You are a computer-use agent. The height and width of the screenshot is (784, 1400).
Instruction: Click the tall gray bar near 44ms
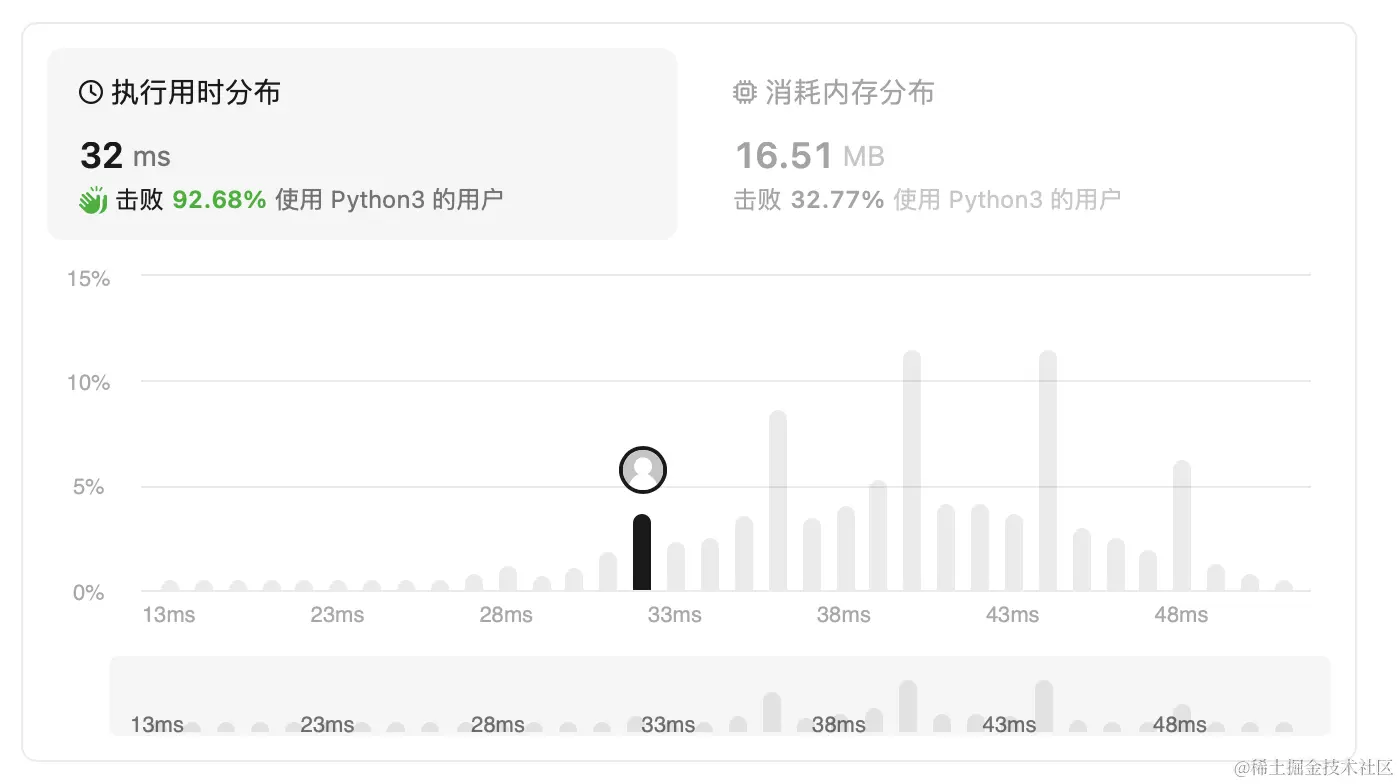(x=1048, y=471)
